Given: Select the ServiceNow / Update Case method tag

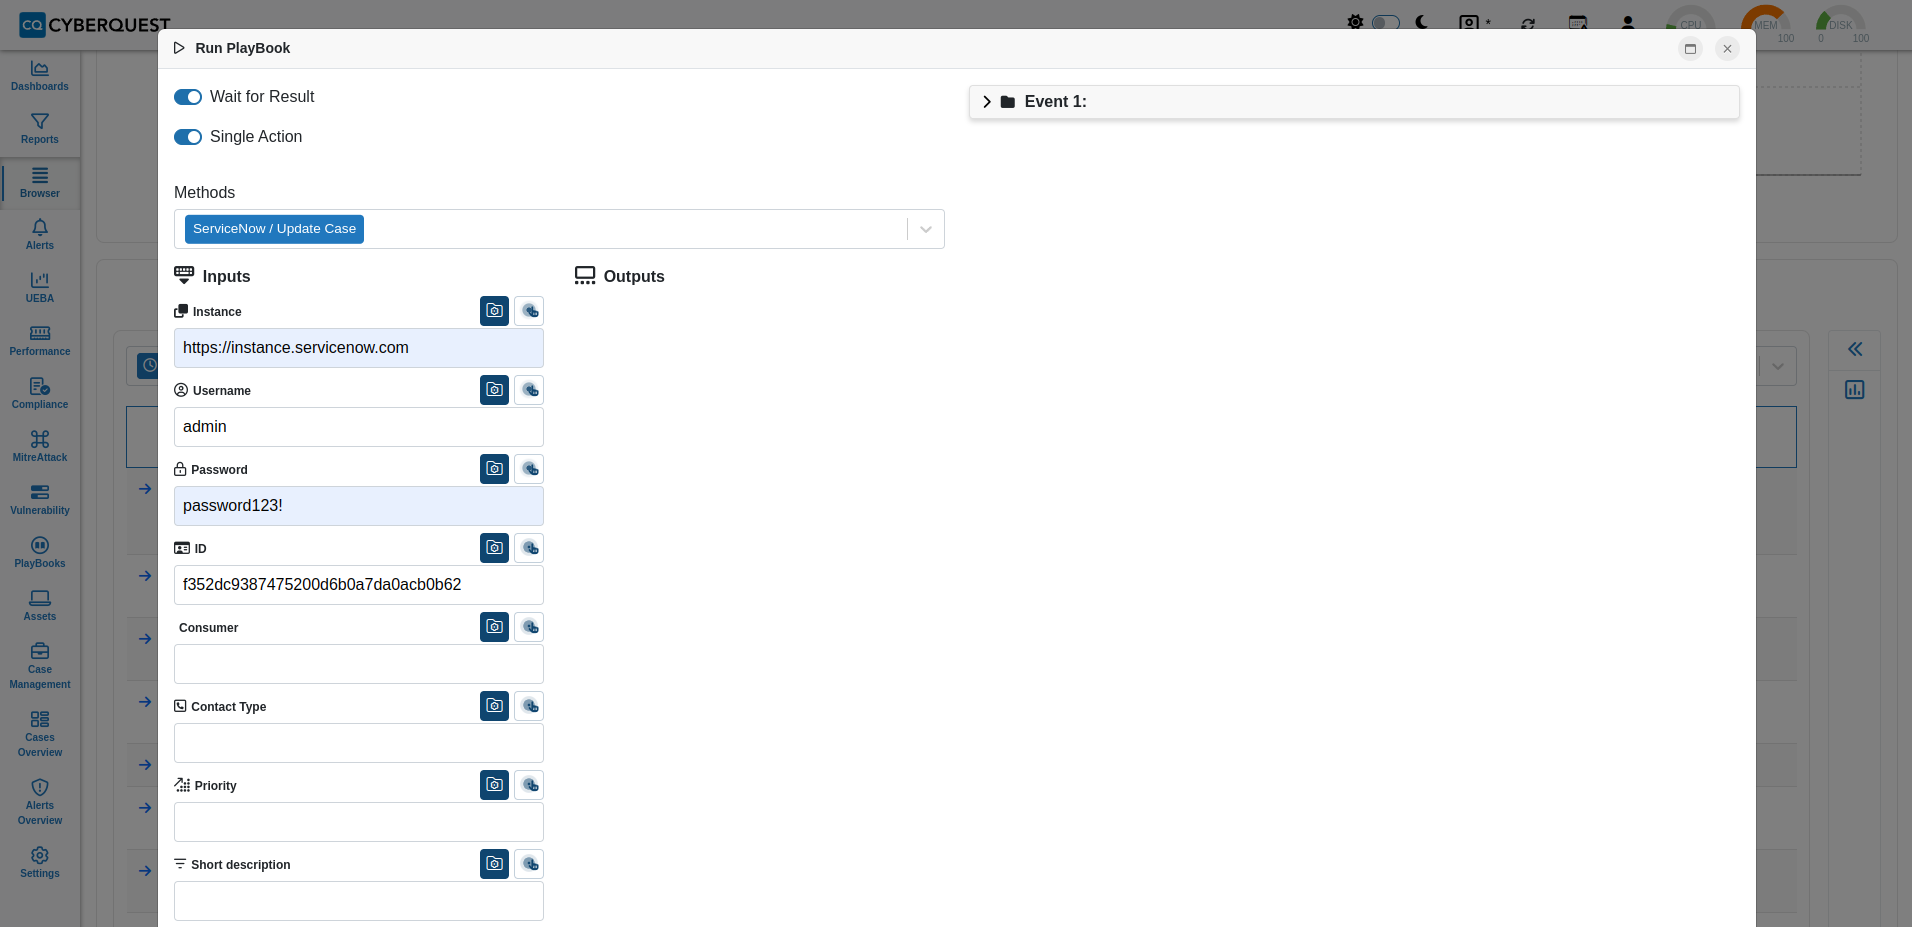Looking at the screenshot, I should coord(274,229).
